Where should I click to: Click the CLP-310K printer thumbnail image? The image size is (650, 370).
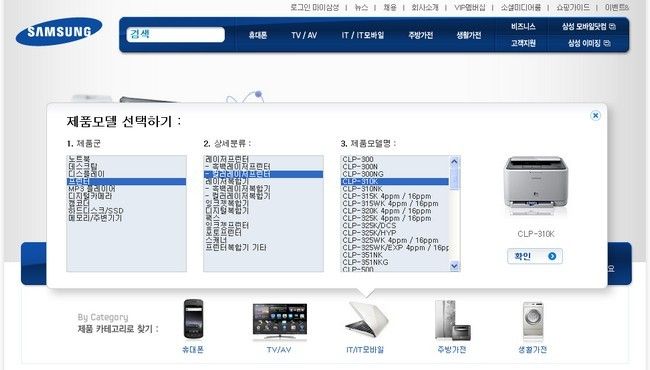coord(536,187)
